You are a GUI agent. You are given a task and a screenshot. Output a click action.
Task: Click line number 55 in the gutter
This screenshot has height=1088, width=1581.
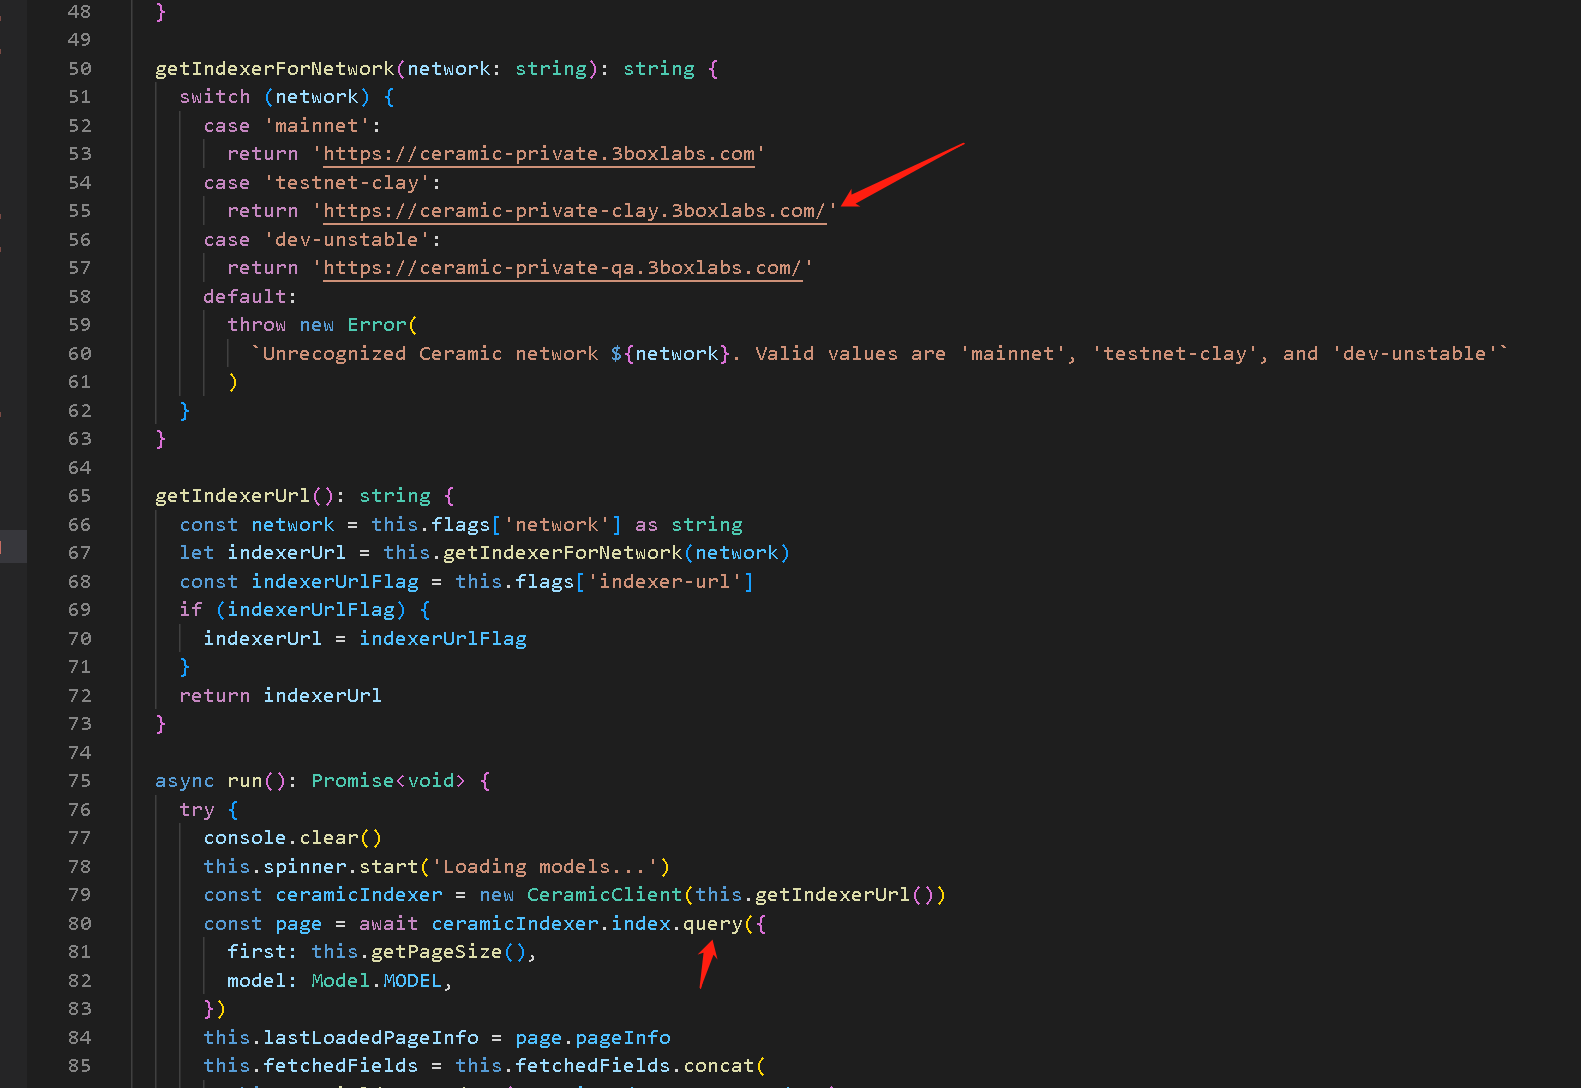coord(79,211)
